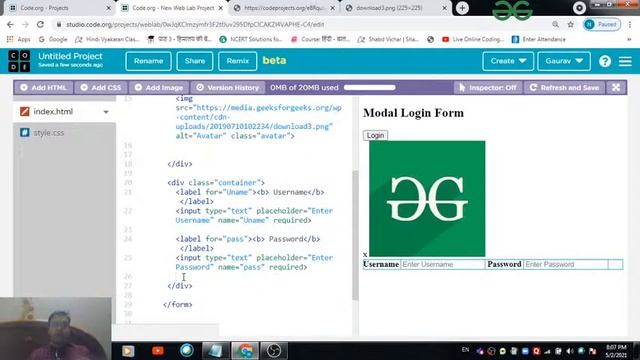Viewport: 640px width, 360px height.
Task: Click Add CSS button
Action: (101, 87)
